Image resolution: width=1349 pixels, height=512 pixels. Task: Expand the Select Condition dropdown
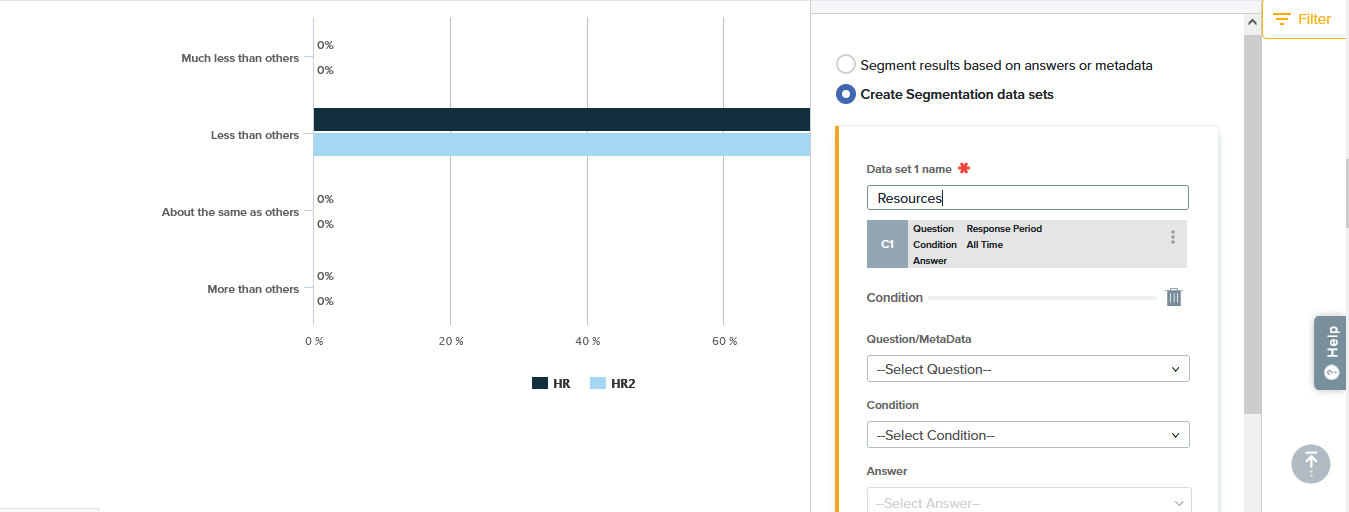[x=1028, y=435]
